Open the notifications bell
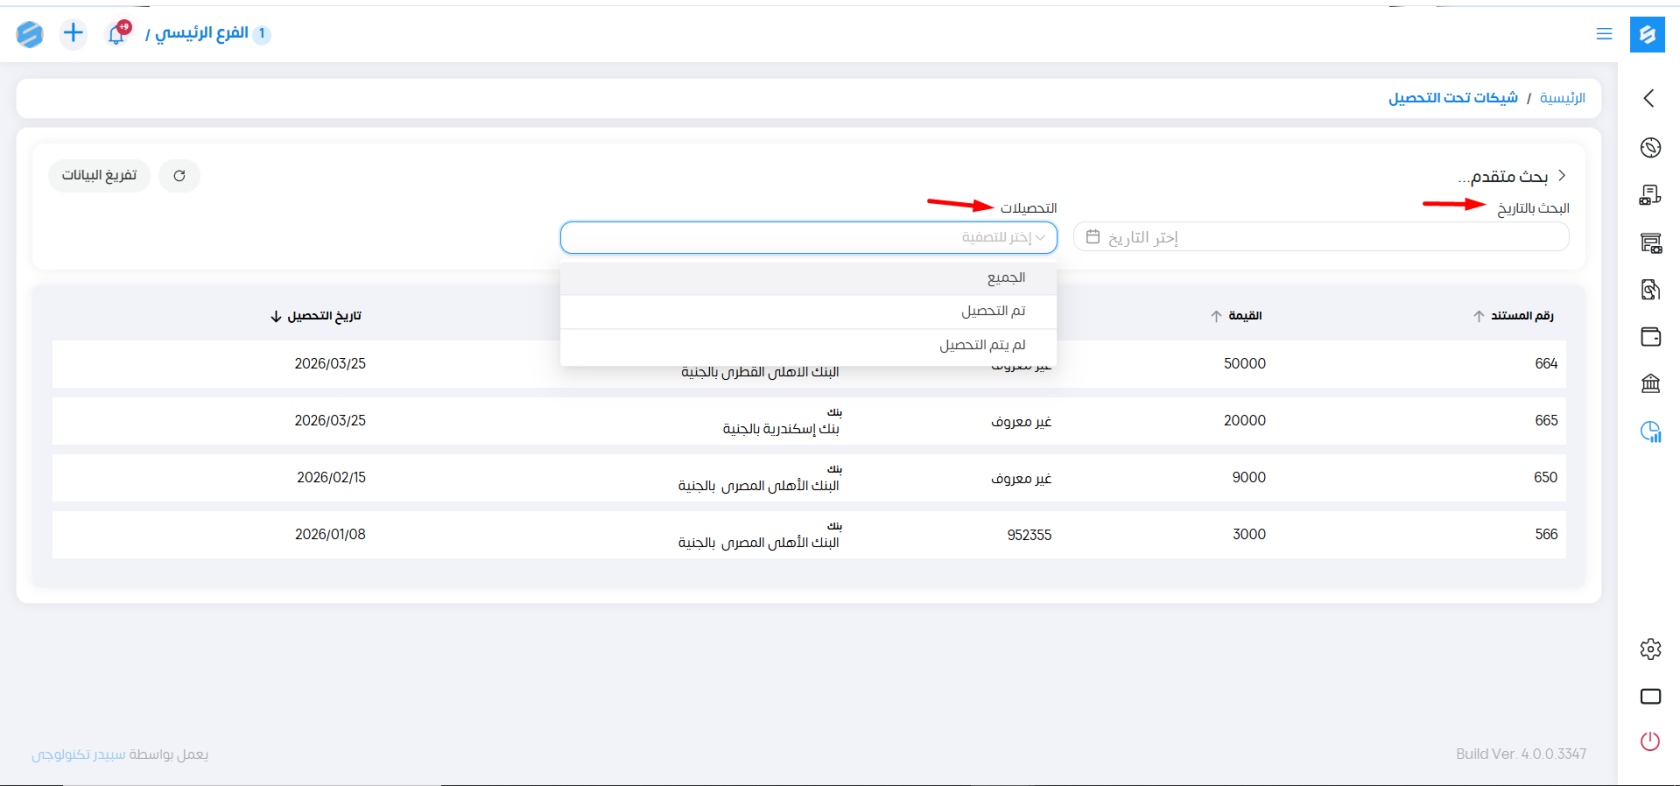Image resolution: width=1680 pixels, height=786 pixels. click(117, 34)
